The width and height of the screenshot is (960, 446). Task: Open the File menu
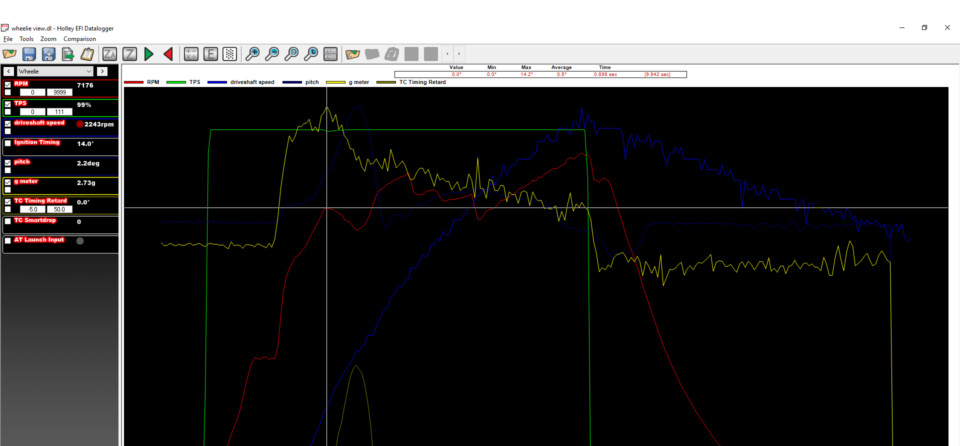pyautogui.click(x=8, y=39)
